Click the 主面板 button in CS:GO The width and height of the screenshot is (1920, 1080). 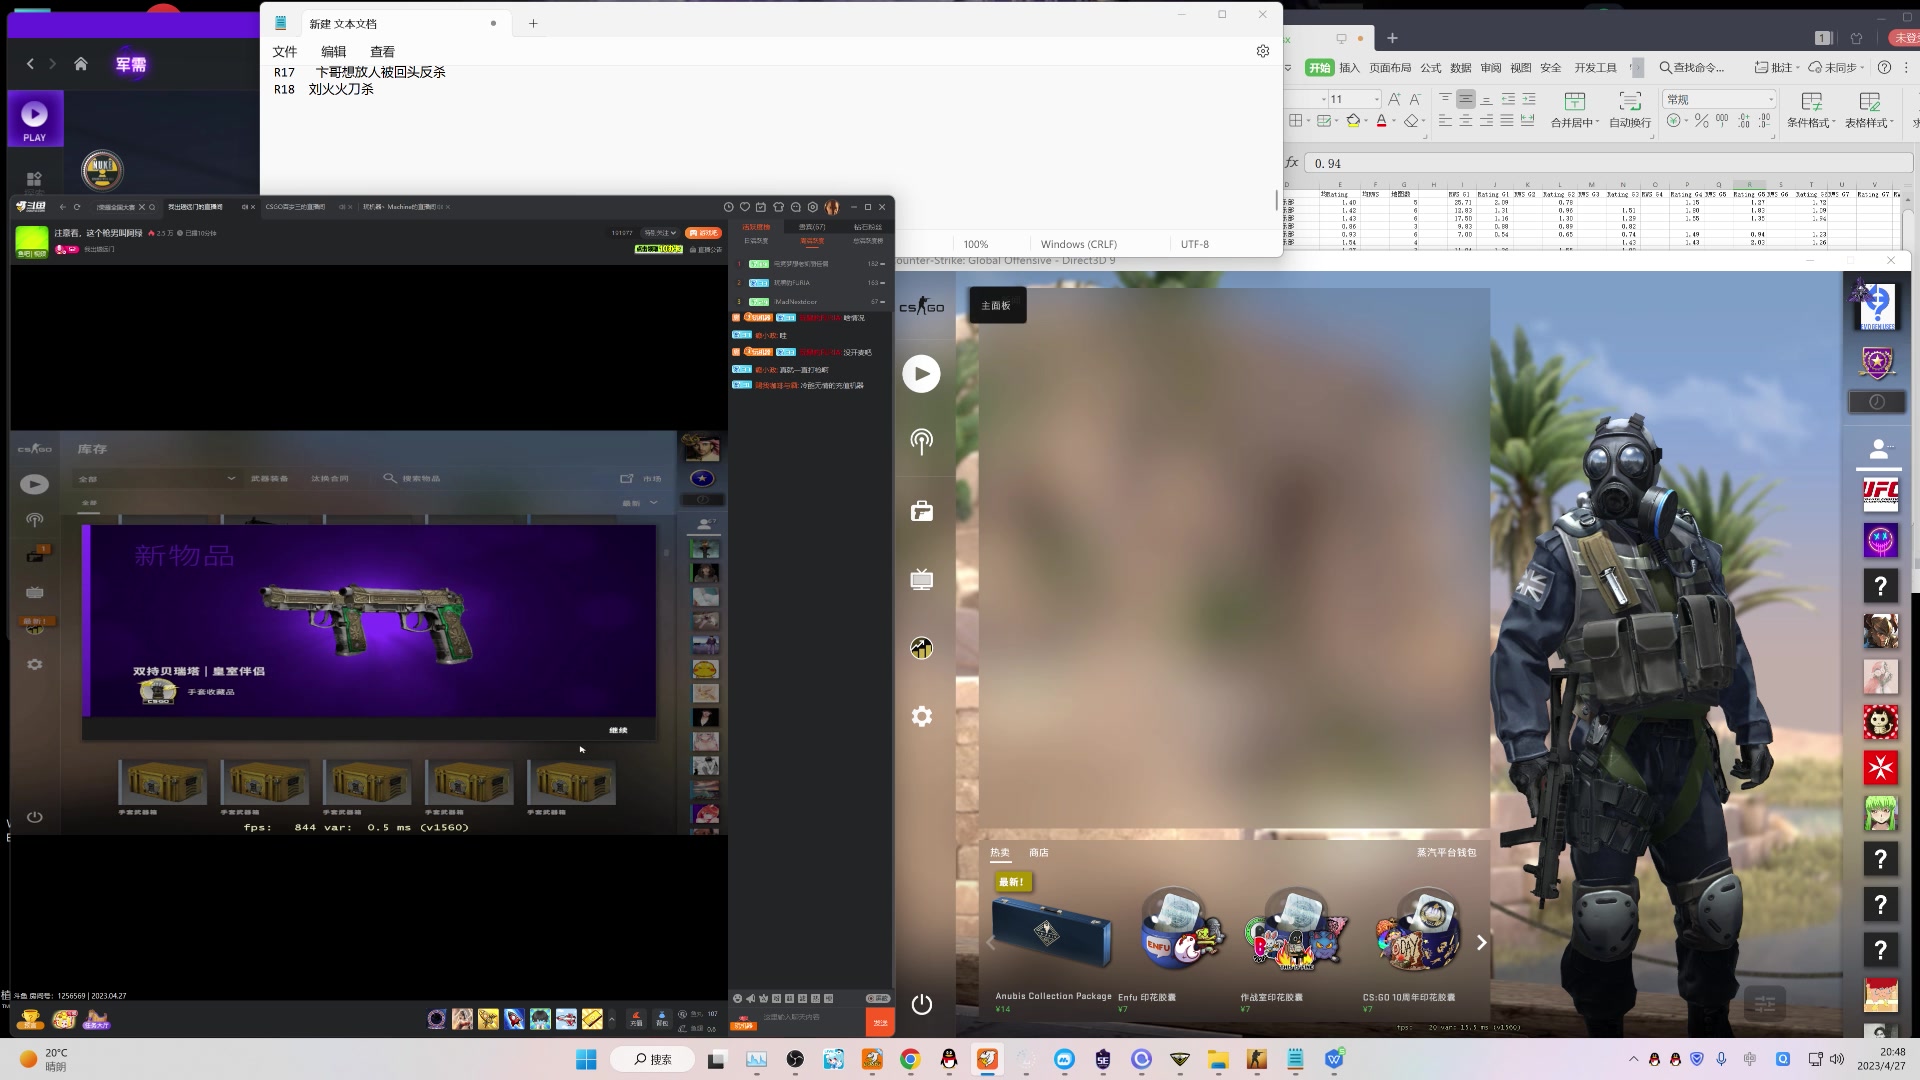[x=996, y=306]
